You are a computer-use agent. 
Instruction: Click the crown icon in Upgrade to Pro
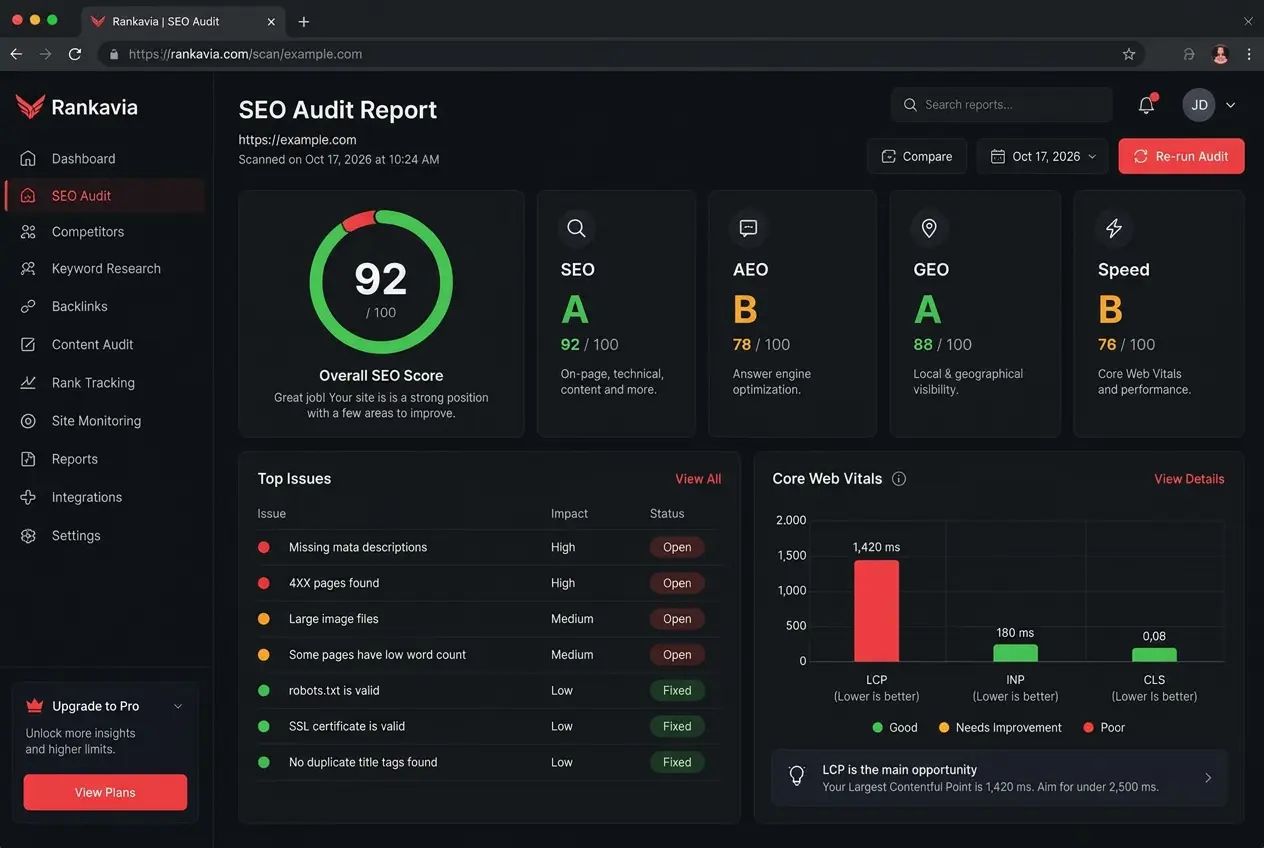click(35, 706)
